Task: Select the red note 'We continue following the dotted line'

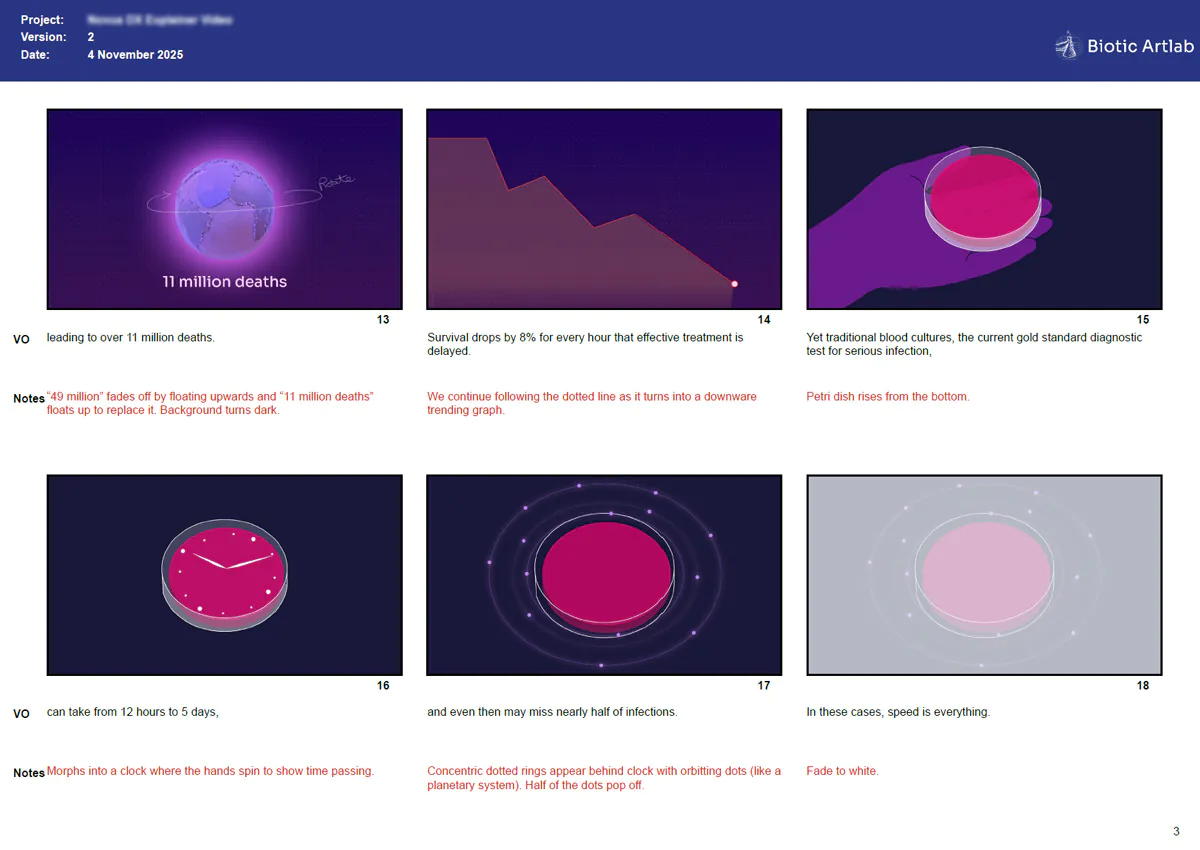Action: point(592,404)
